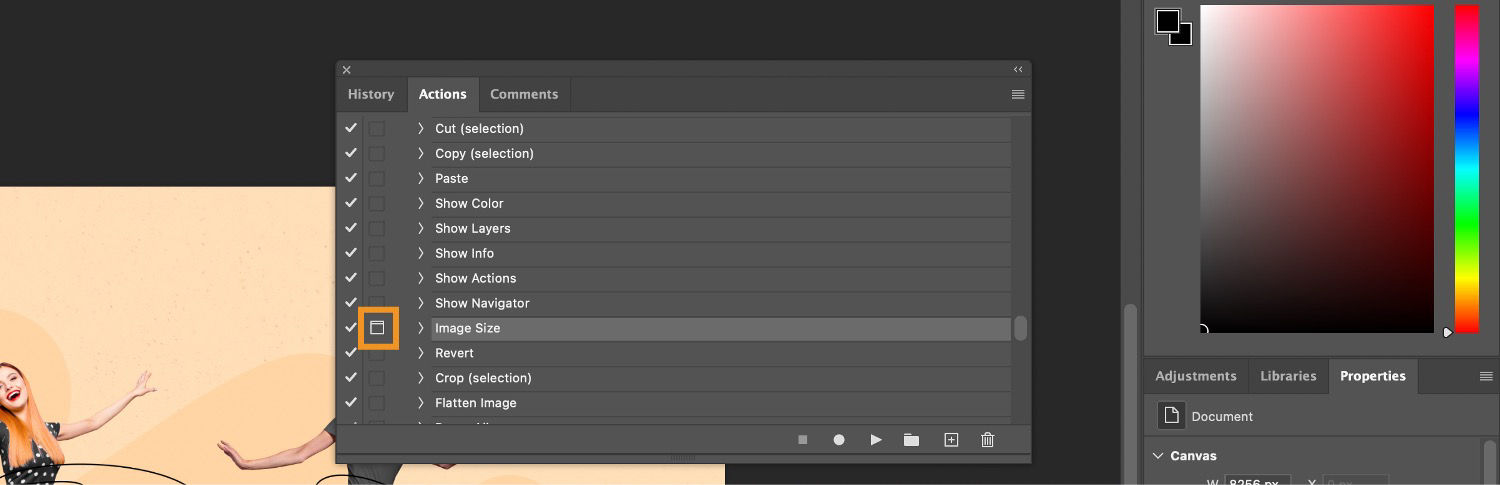Image resolution: width=1500 pixels, height=485 pixels.
Task: Close the Actions panel with X
Action: click(x=346, y=70)
